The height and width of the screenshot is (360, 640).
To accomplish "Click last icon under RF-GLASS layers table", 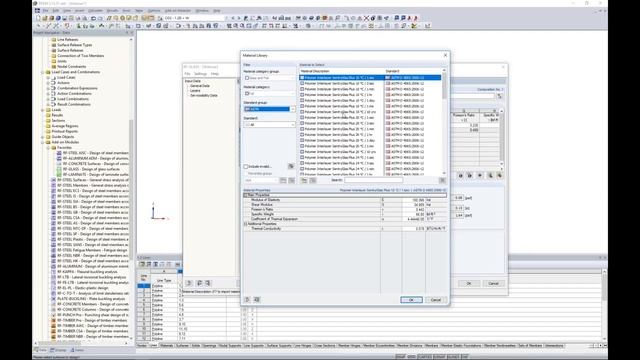I will [x=499, y=176].
